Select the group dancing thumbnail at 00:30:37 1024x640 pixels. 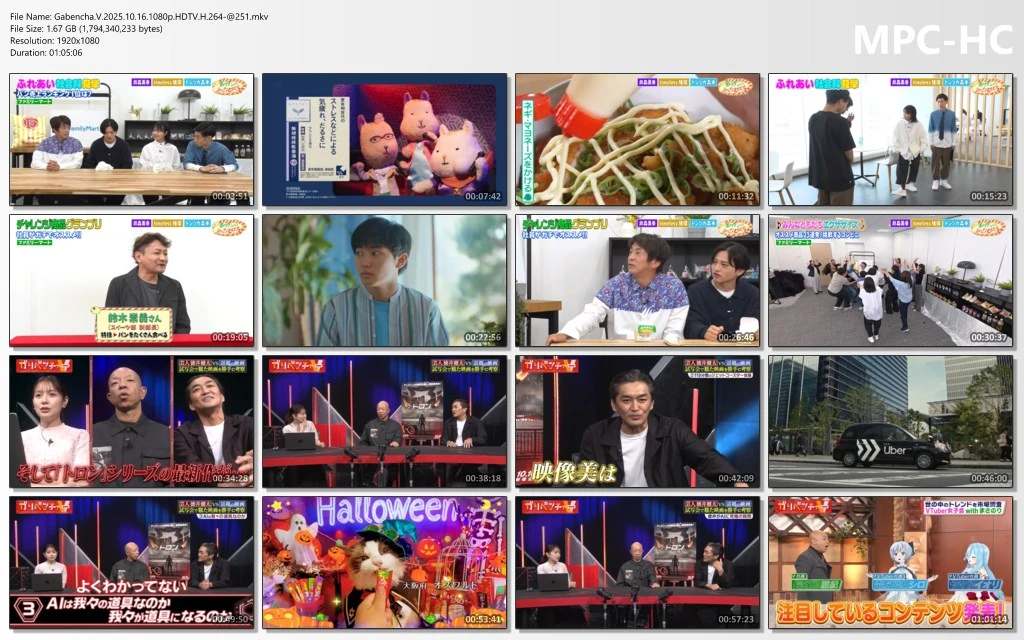[890, 280]
